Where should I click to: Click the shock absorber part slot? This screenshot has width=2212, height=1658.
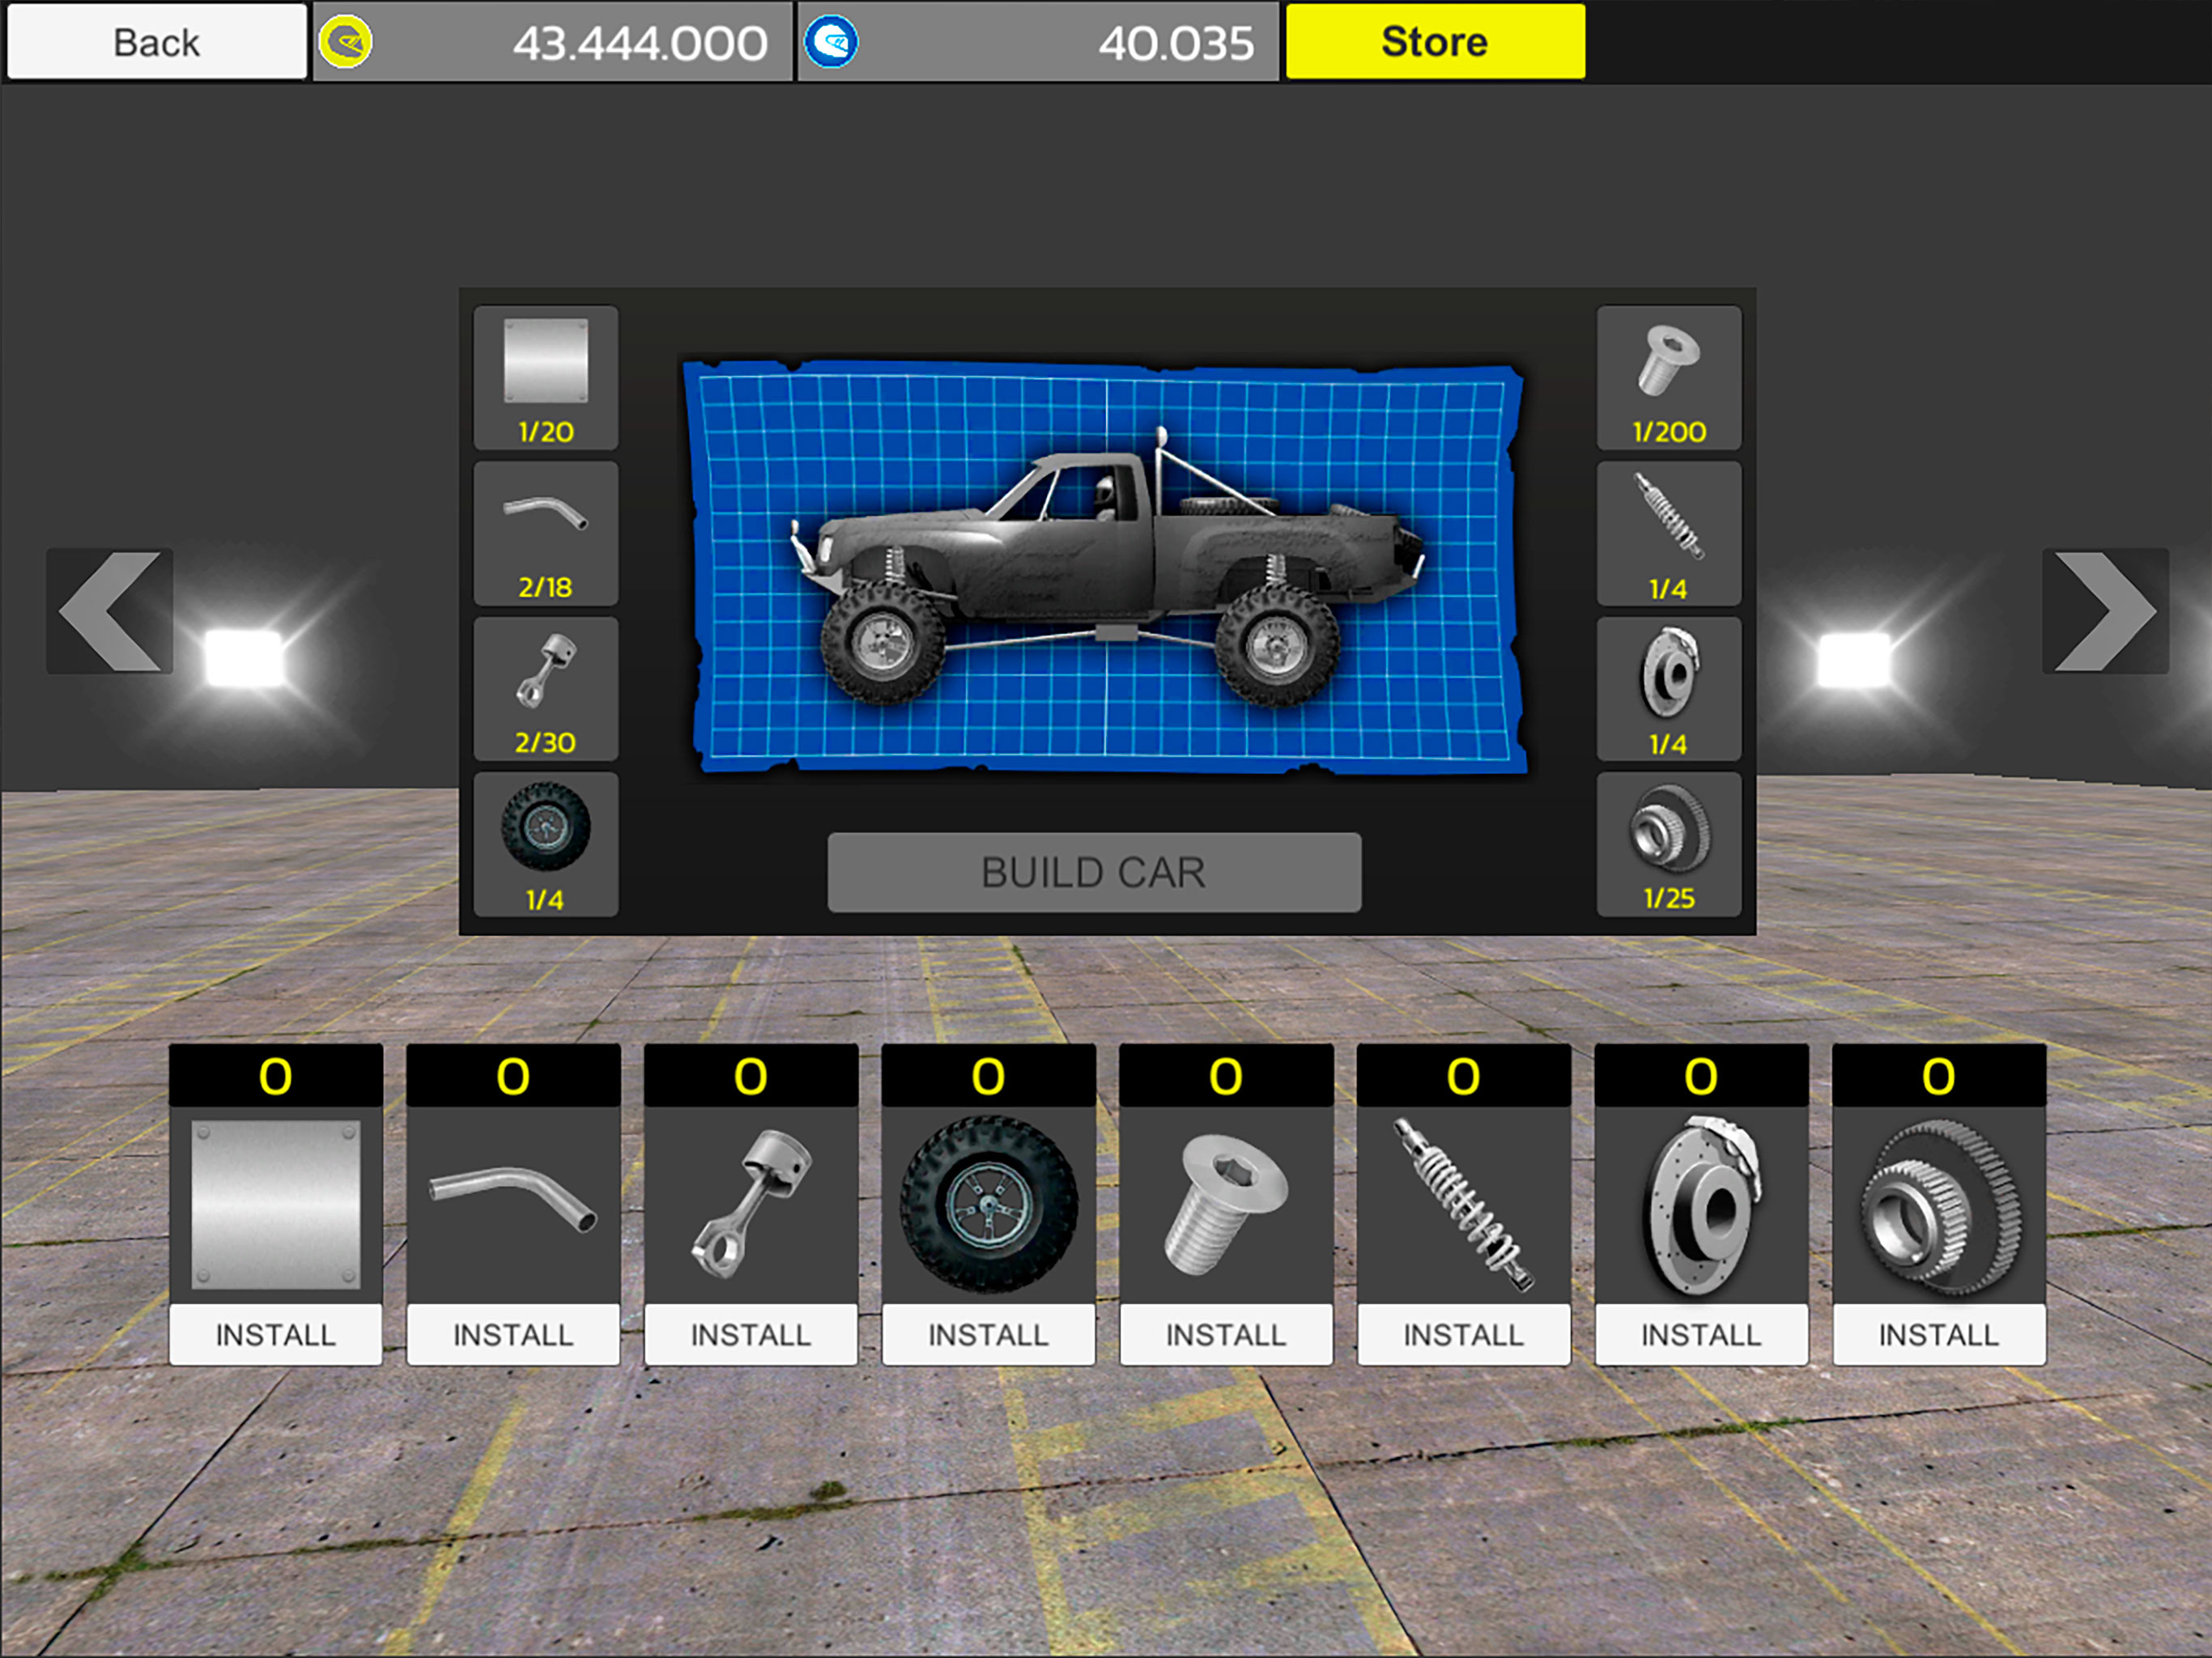(x=1668, y=534)
